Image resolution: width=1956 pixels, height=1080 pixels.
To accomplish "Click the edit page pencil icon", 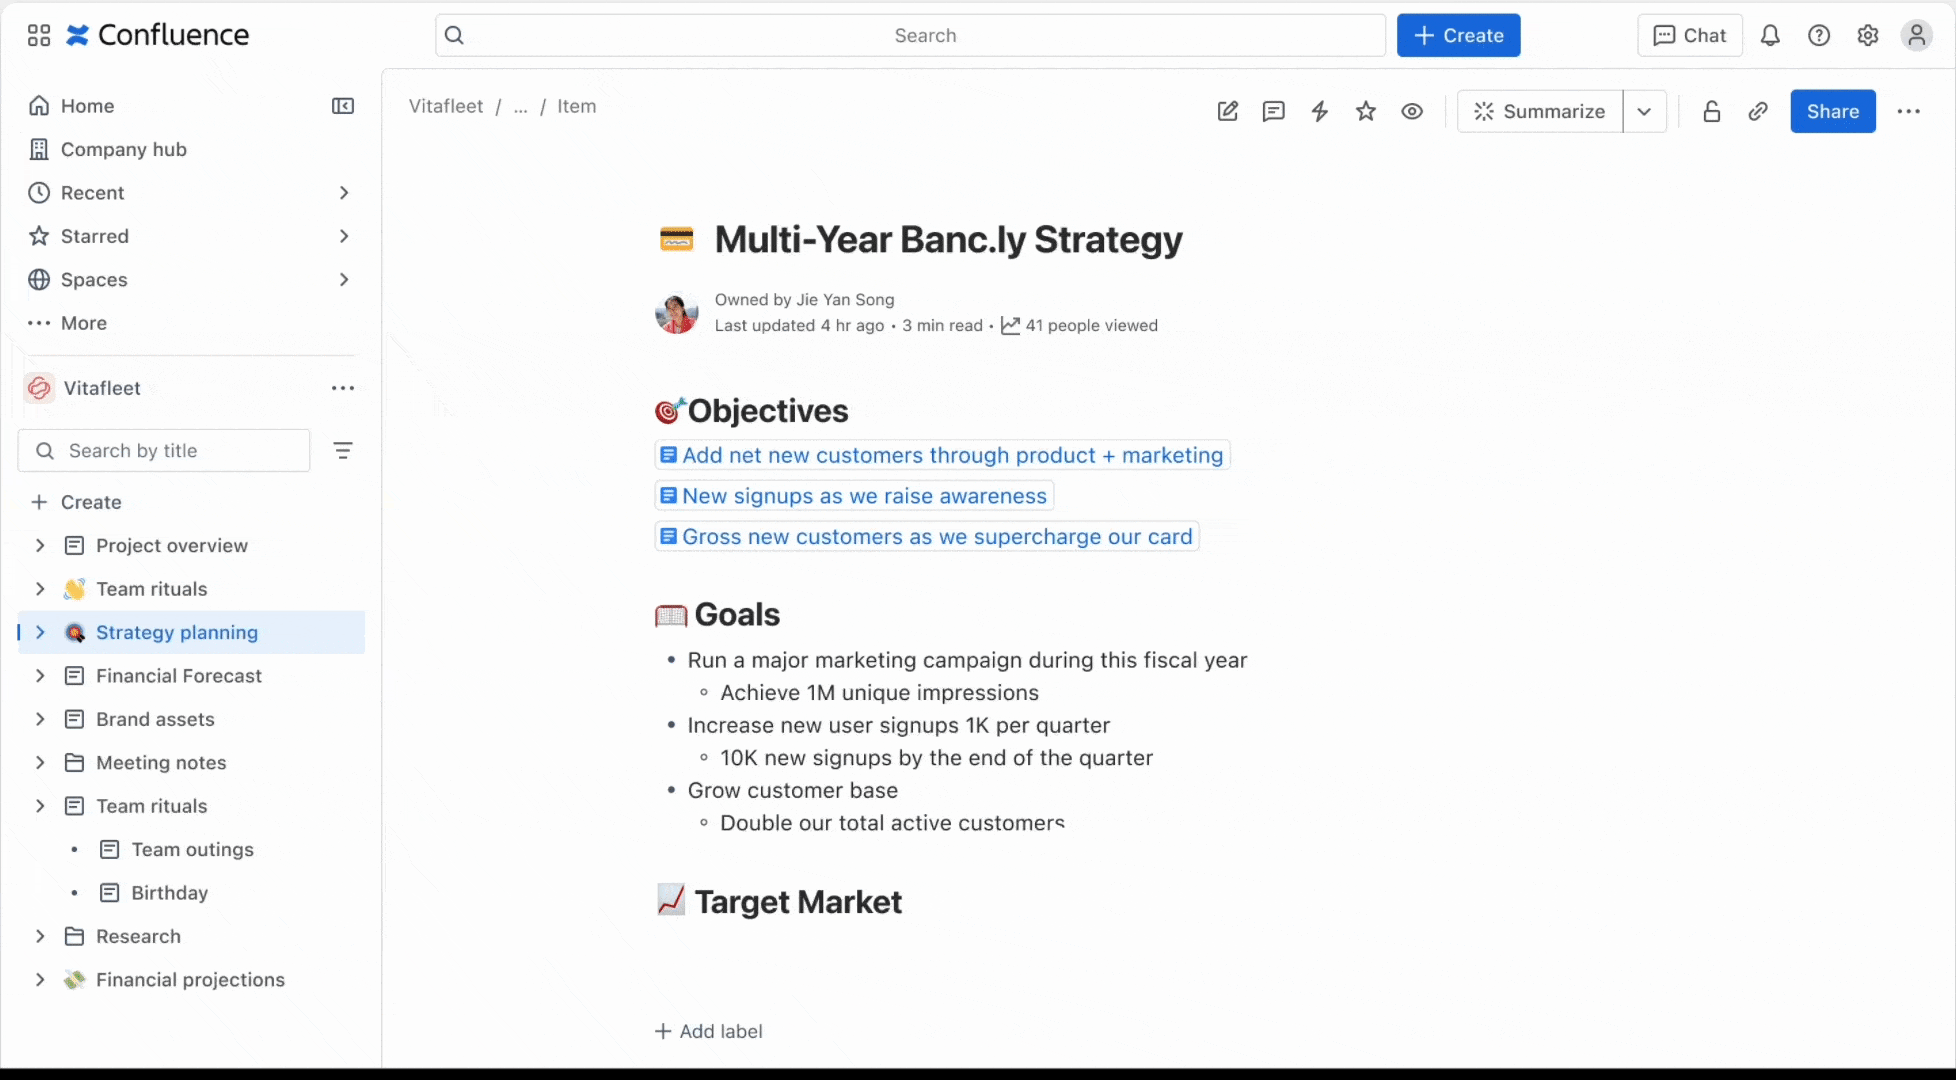I will click(1227, 111).
